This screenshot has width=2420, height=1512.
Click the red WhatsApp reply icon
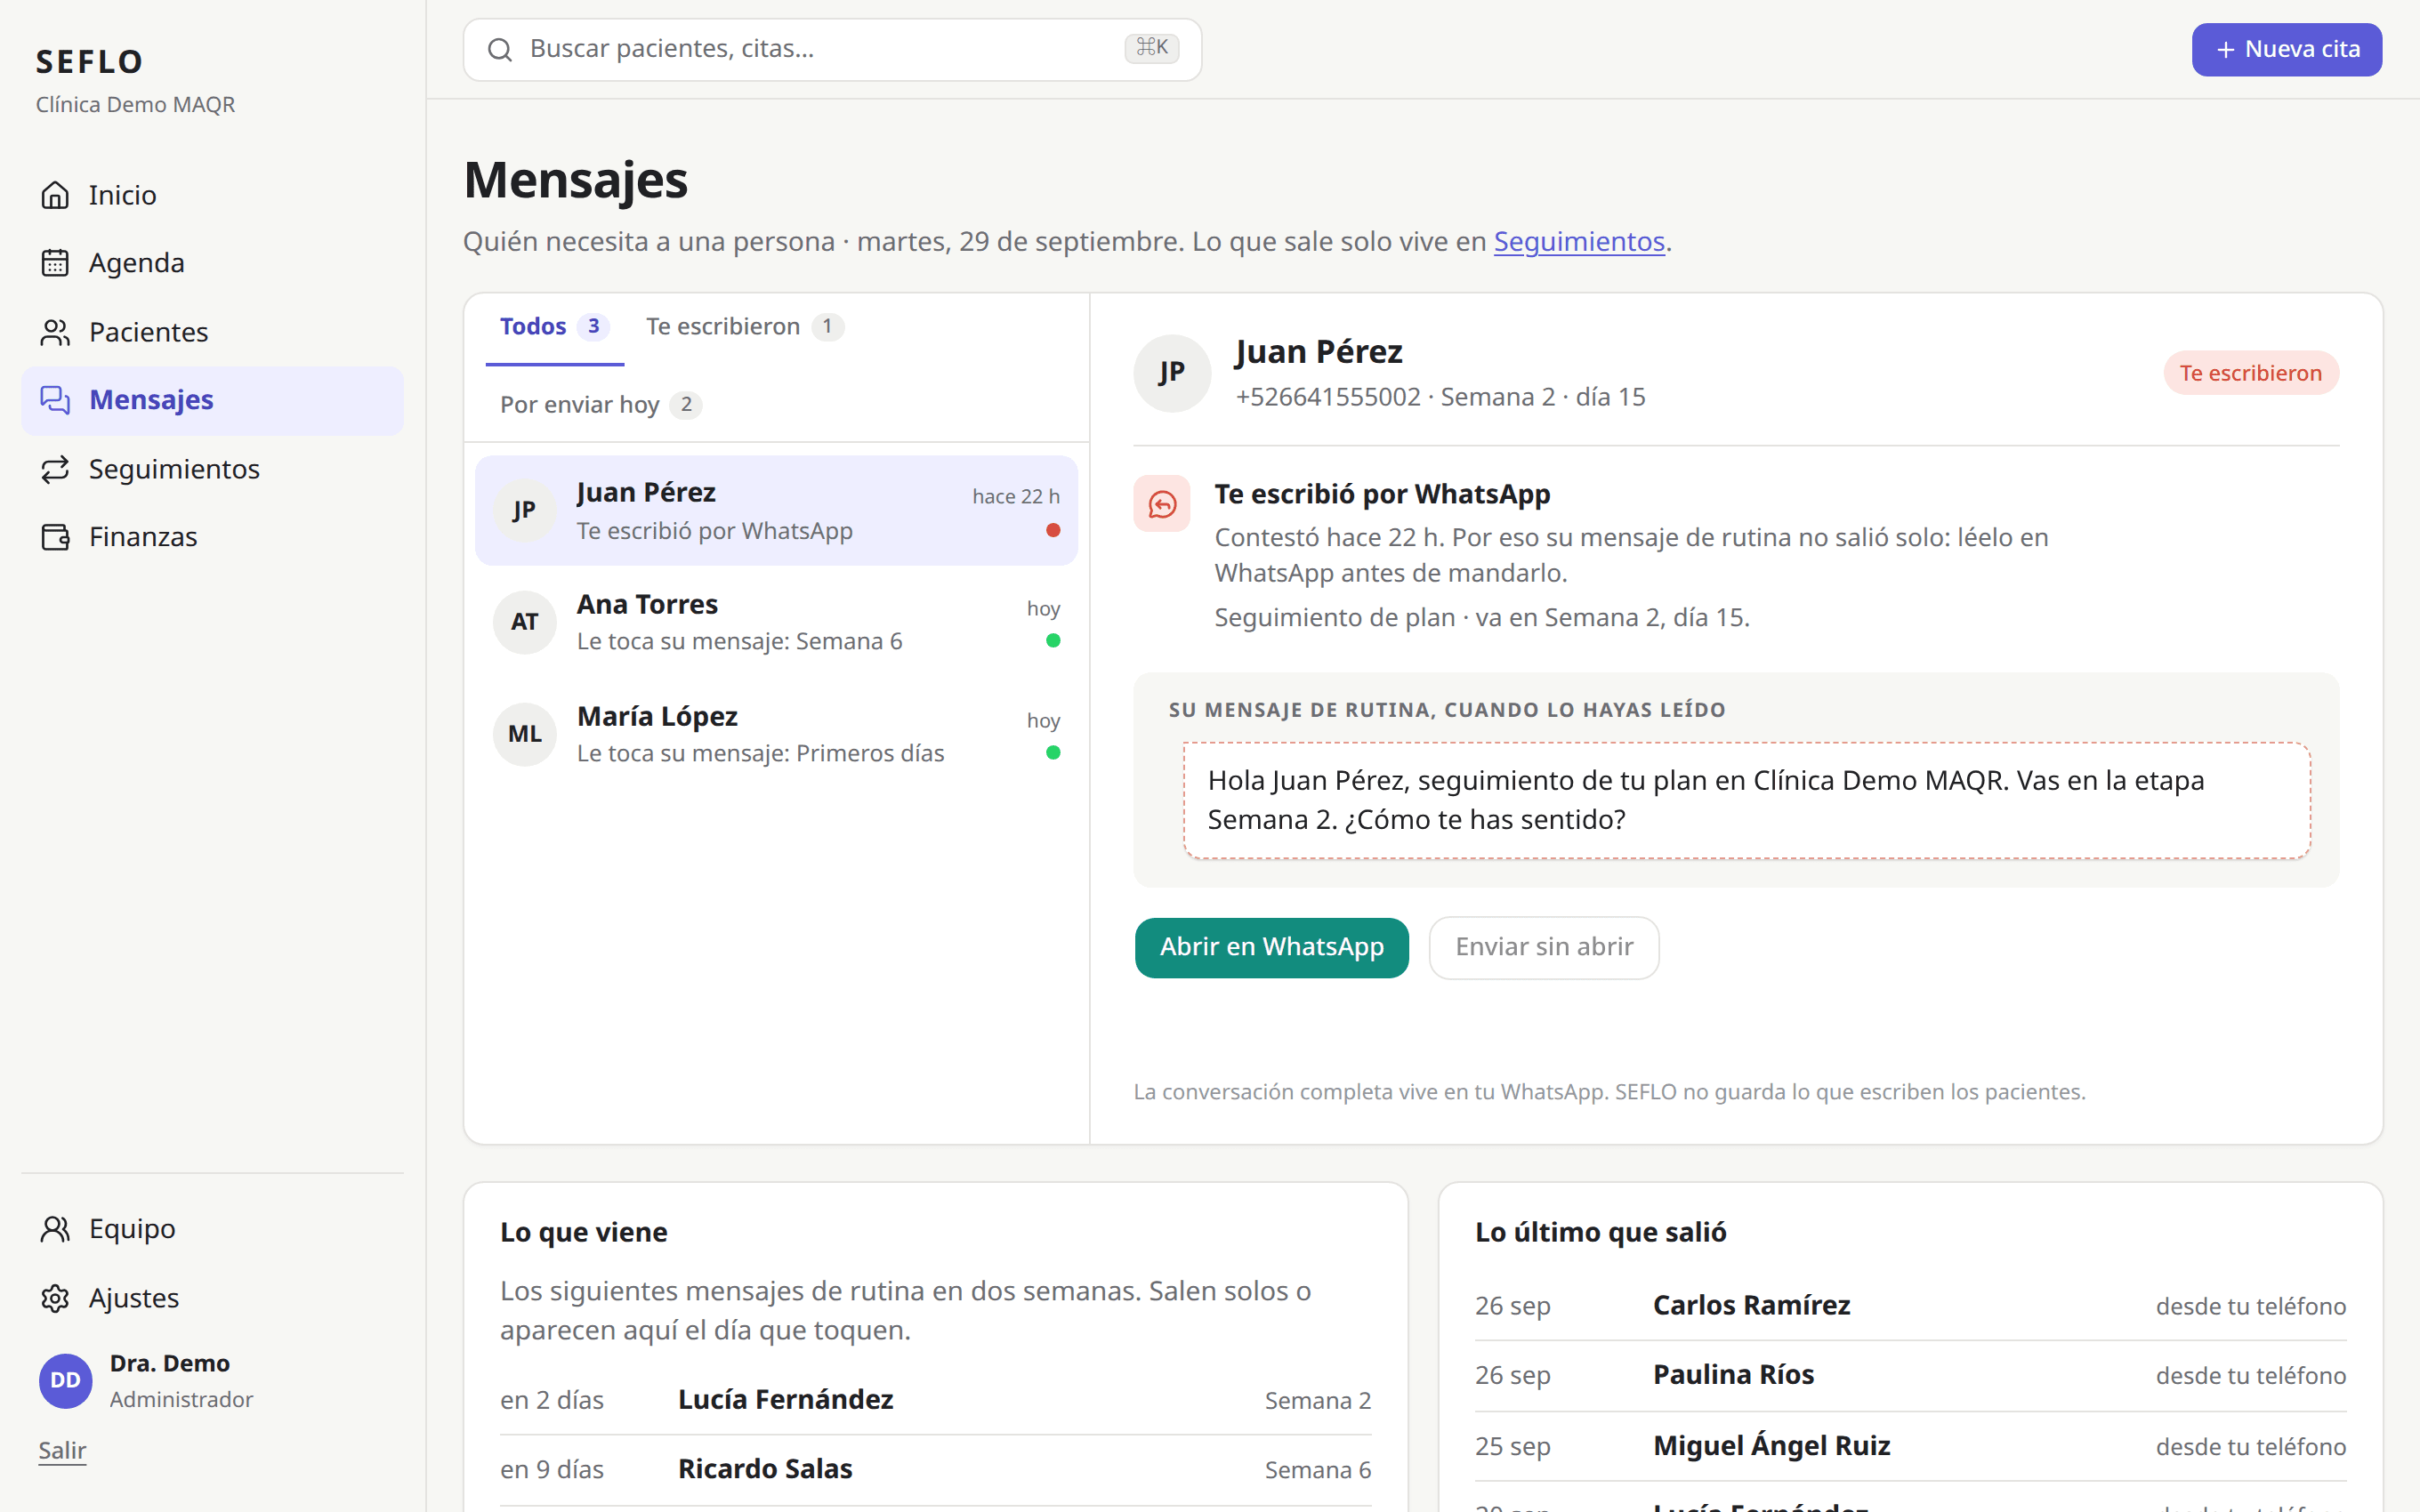(1162, 504)
